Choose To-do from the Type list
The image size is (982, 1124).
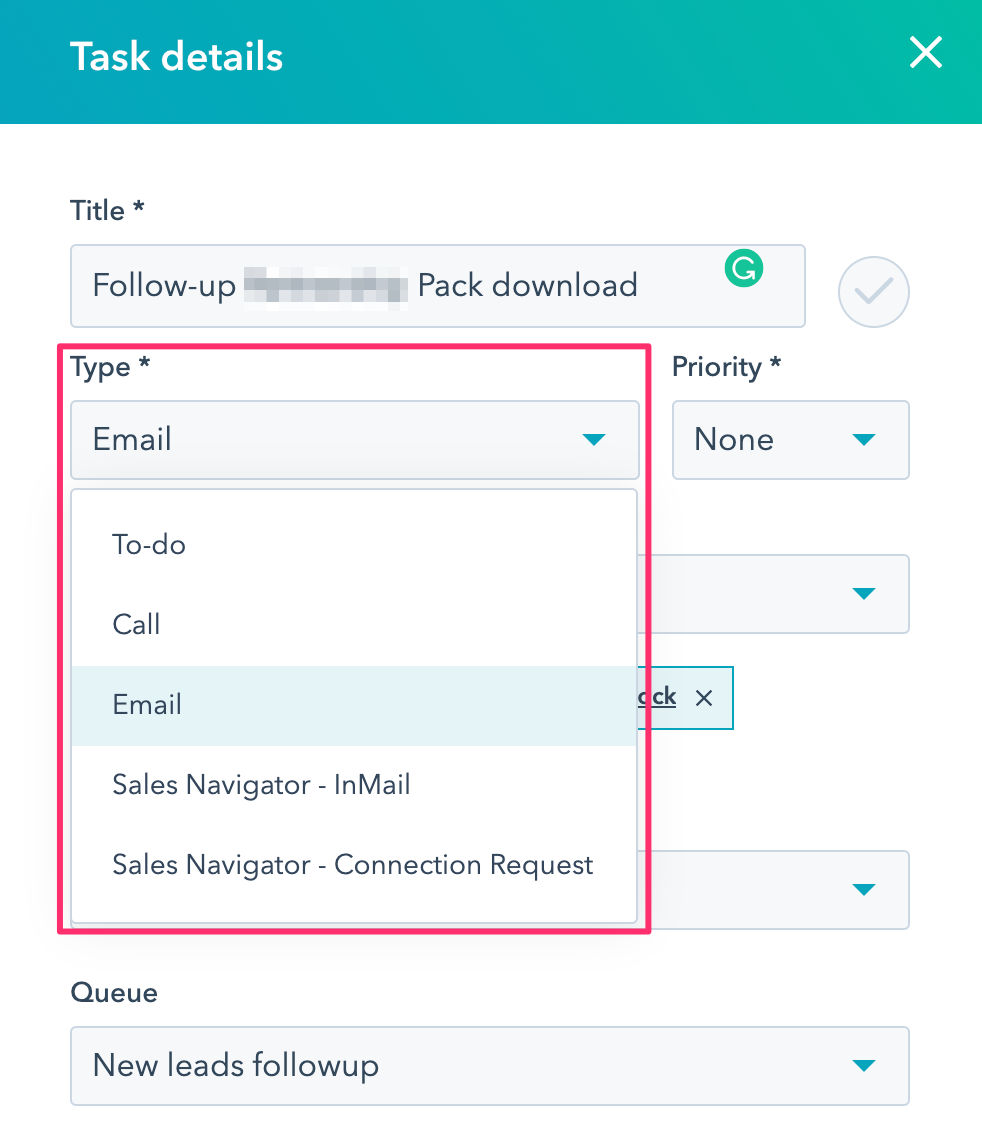150,545
